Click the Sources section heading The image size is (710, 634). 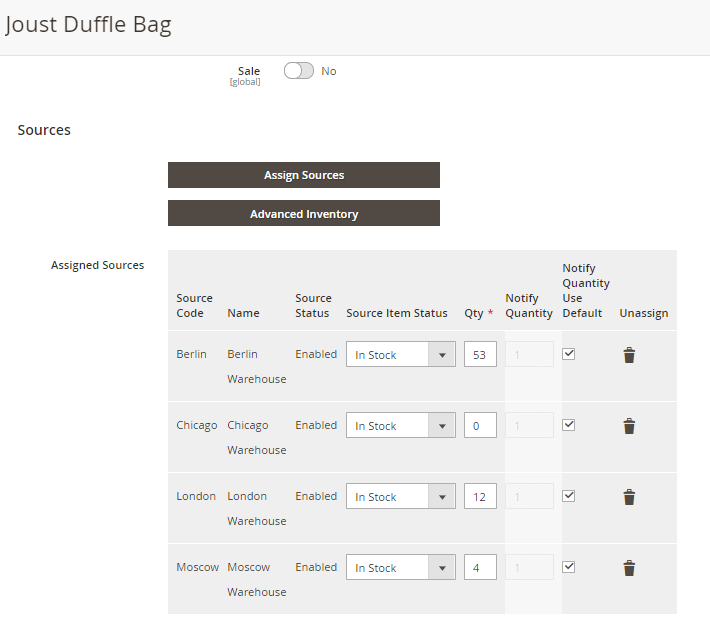[44, 130]
